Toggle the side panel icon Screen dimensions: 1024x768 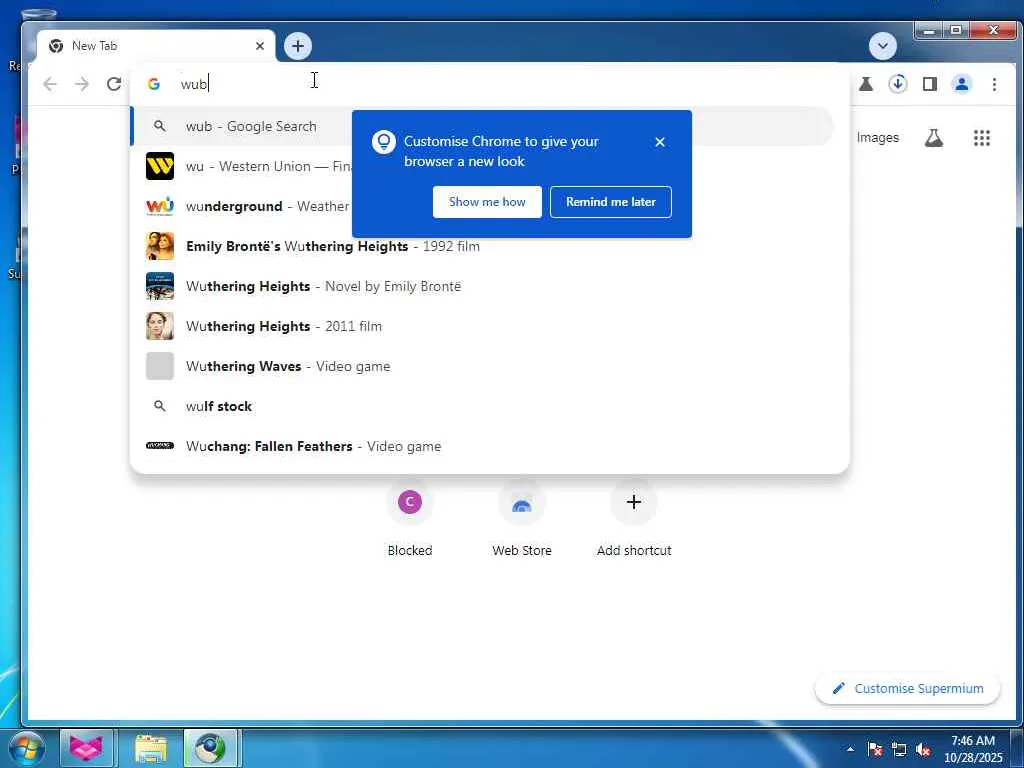930,84
